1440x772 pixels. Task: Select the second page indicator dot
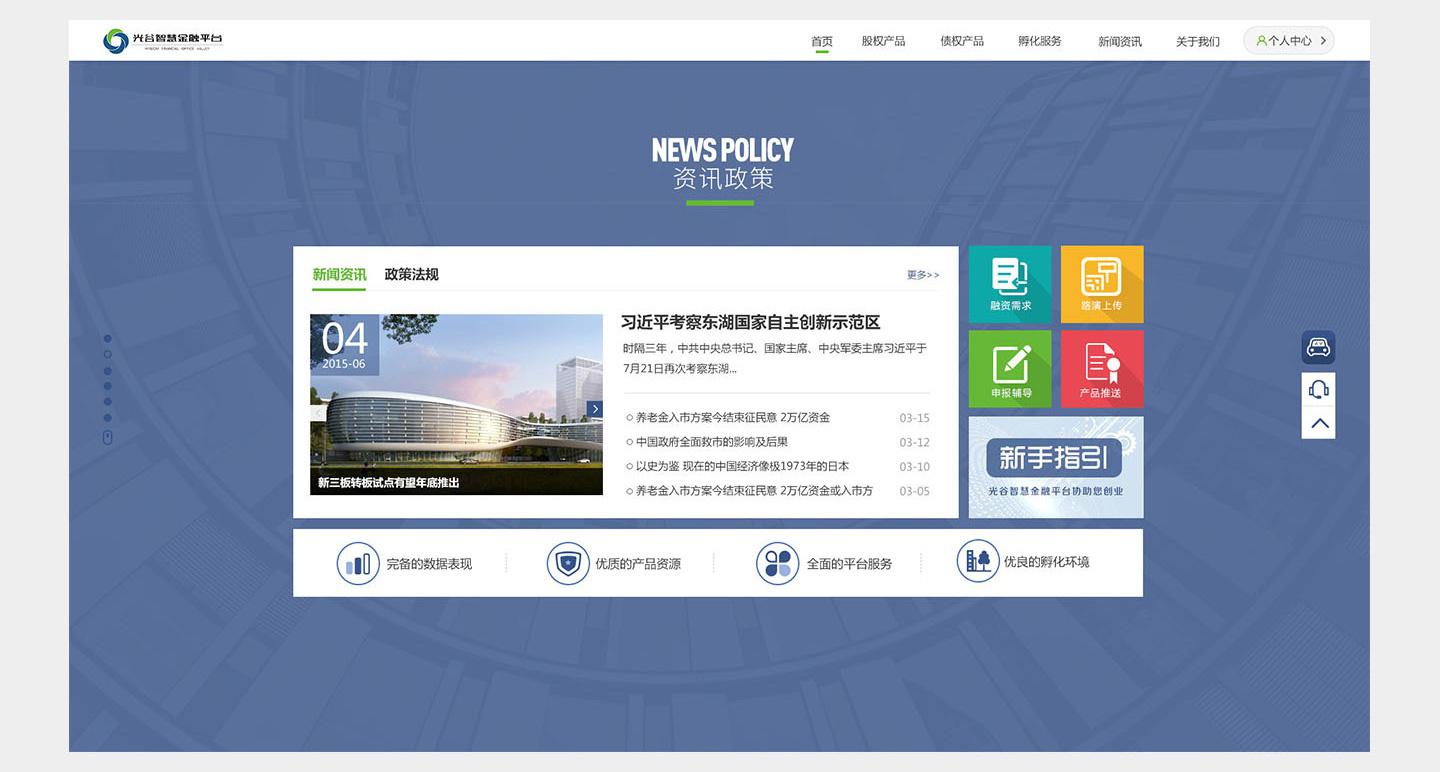[x=108, y=354]
